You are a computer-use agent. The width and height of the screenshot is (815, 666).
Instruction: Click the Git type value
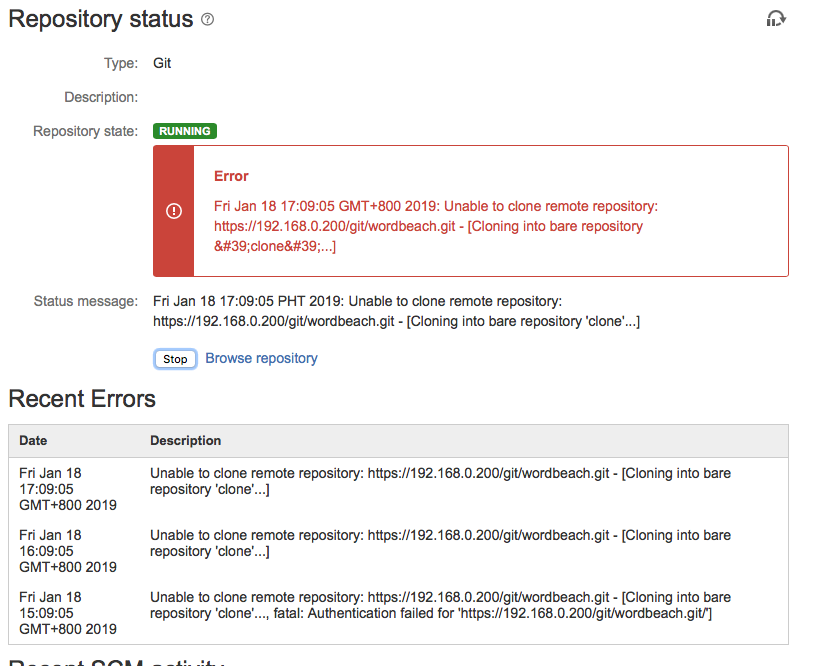pyautogui.click(x=162, y=63)
